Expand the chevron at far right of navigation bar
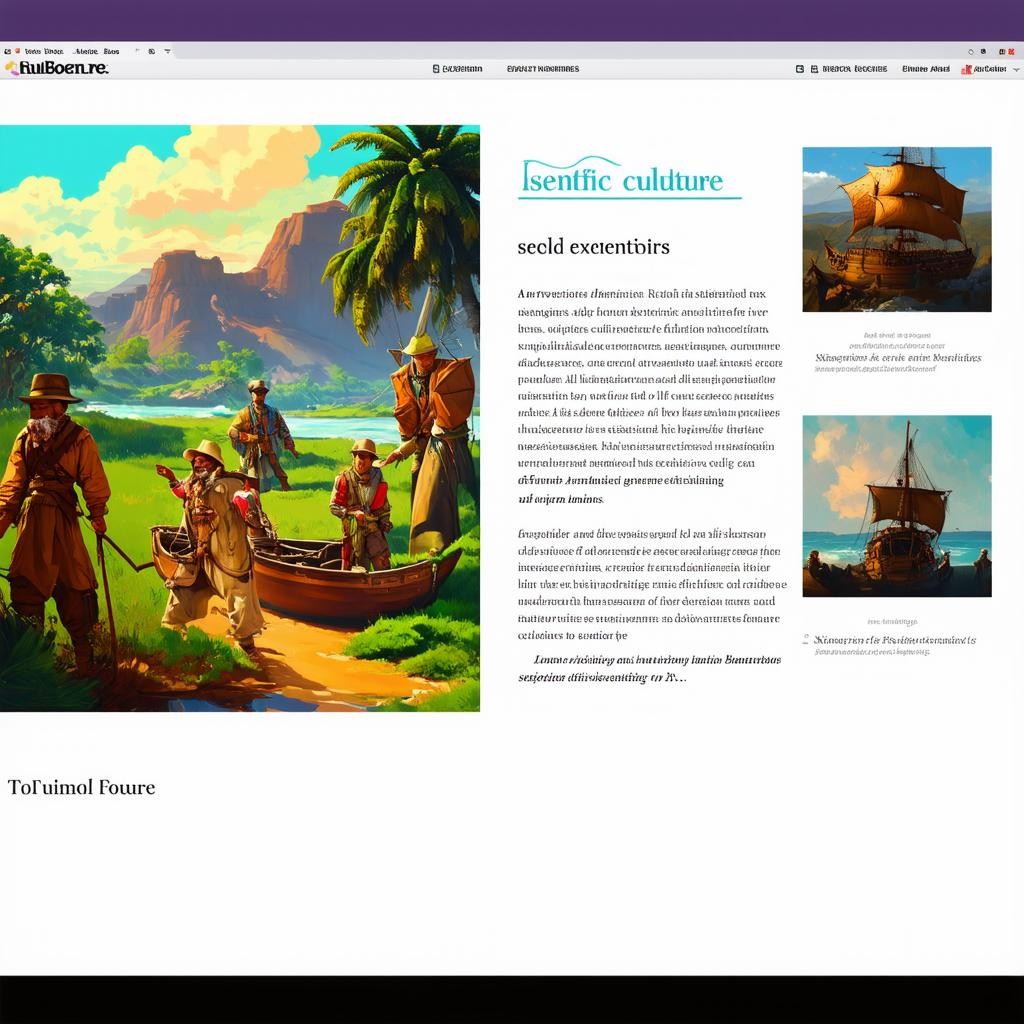Image resolution: width=1024 pixels, height=1024 pixels. (1016, 69)
